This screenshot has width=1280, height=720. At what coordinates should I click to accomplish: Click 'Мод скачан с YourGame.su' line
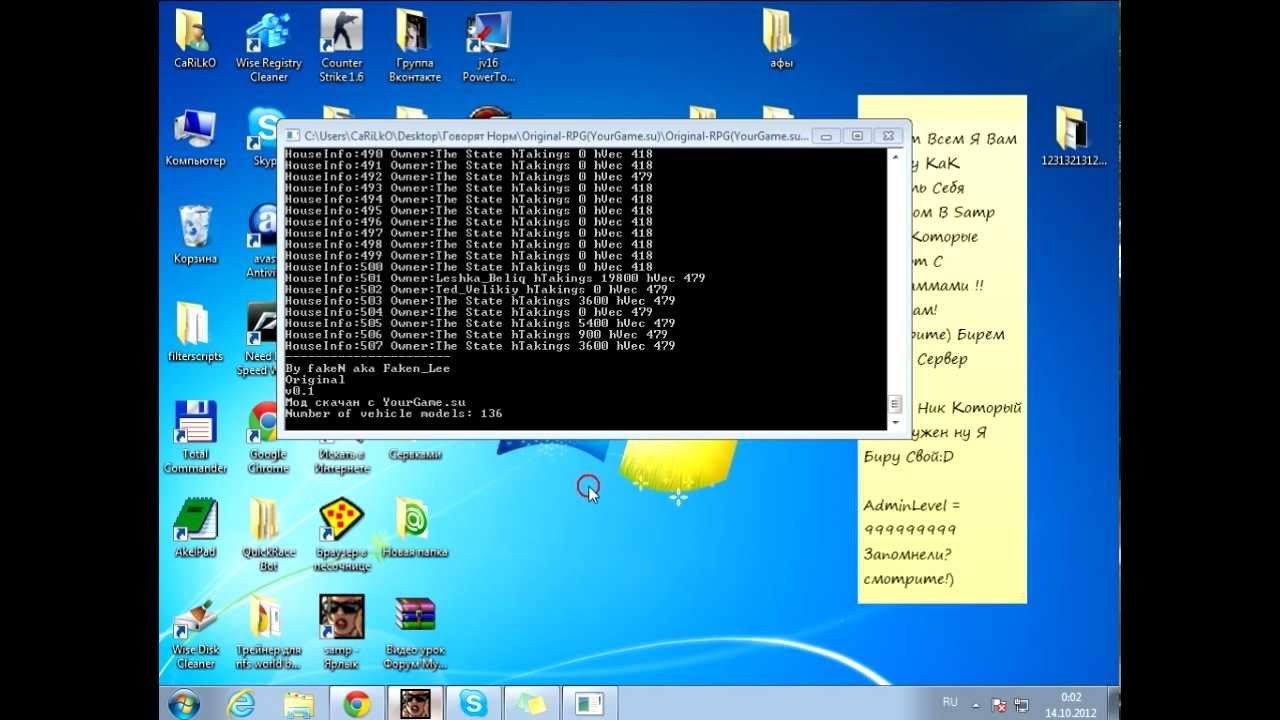coord(375,402)
